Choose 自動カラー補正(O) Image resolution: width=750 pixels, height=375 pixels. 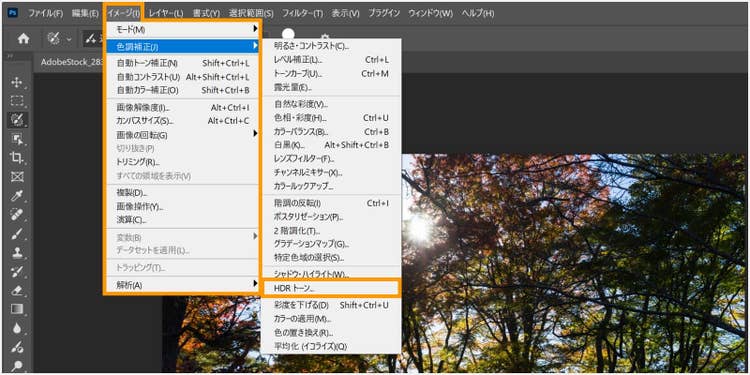182,90
